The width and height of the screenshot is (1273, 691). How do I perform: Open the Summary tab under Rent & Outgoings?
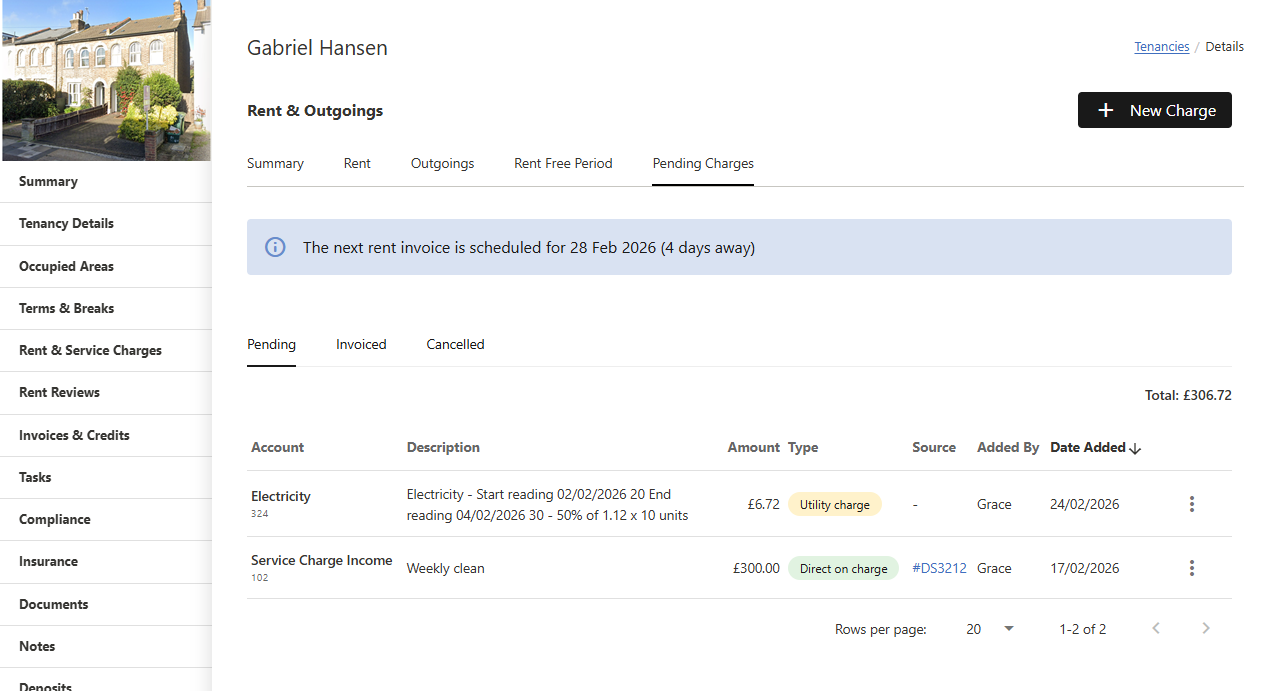click(x=275, y=163)
